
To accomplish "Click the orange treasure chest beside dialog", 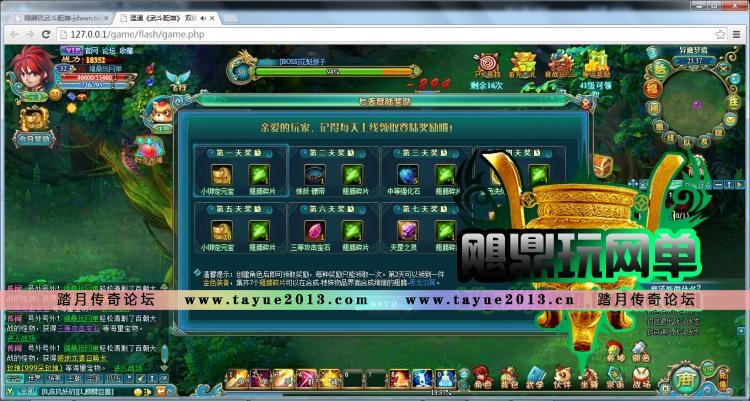I will pyautogui.click(x=603, y=167).
